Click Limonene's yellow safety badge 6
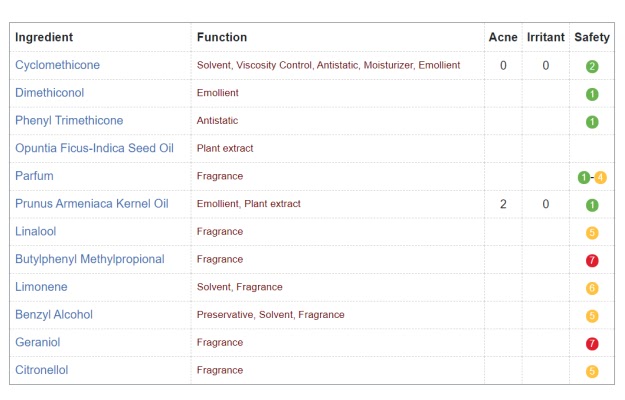Viewport: 625px width, 400px height. point(592,288)
